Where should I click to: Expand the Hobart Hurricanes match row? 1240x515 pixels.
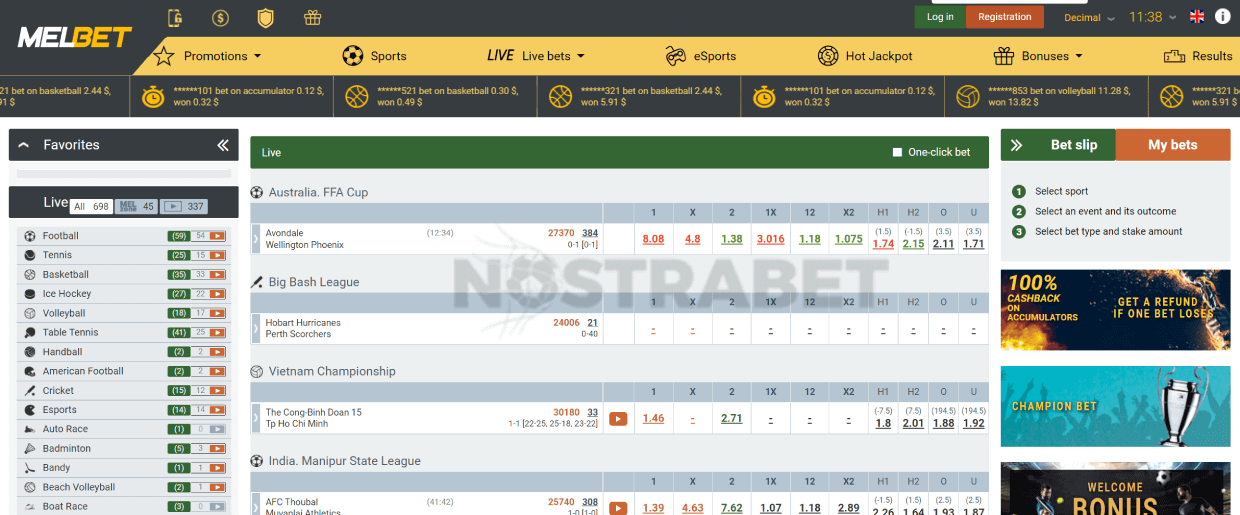click(x=255, y=328)
